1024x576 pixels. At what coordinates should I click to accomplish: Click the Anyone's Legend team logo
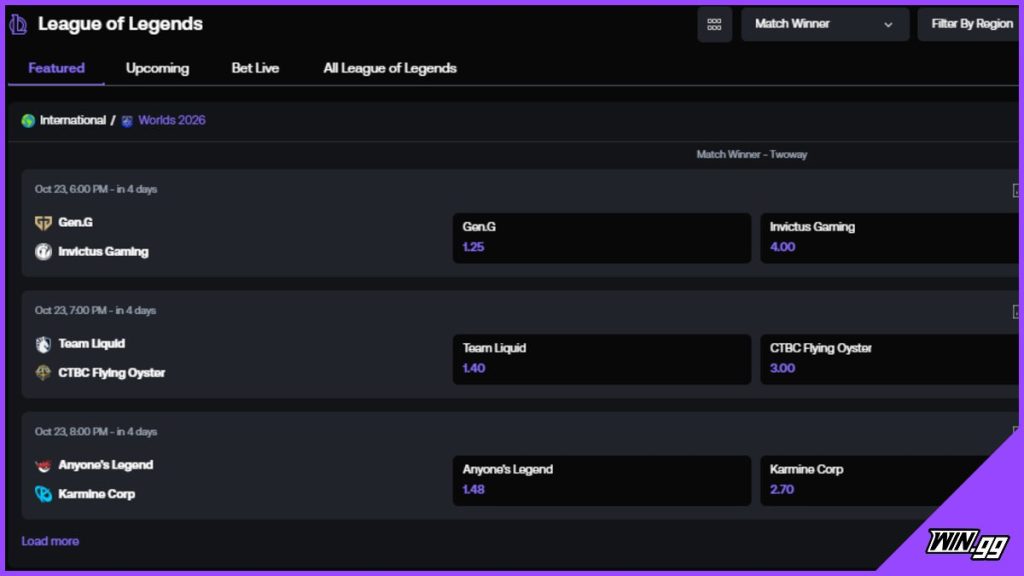point(43,466)
